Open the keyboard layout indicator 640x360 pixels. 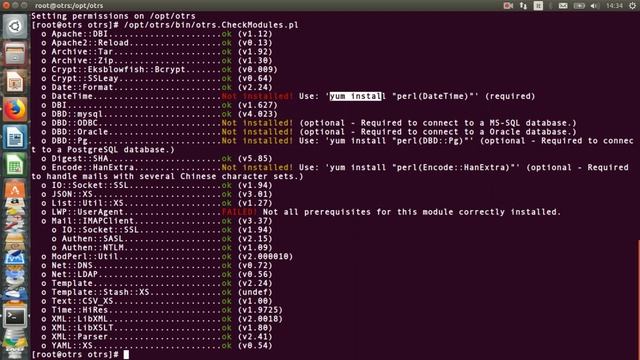(x=538, y=5)
